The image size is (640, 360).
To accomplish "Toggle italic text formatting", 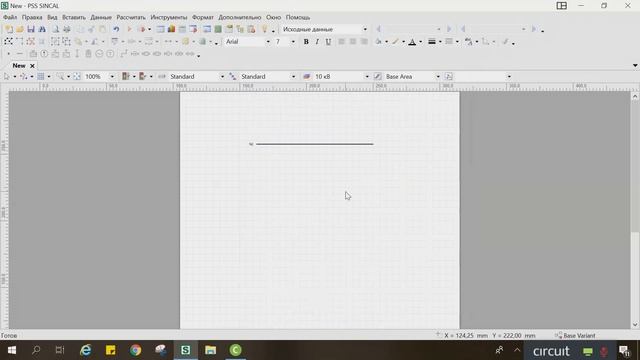I will pos(317,42).
